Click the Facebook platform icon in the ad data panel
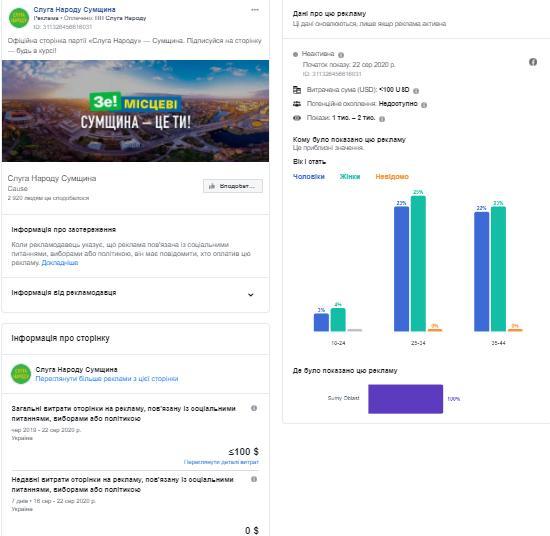 pos(533,62)
